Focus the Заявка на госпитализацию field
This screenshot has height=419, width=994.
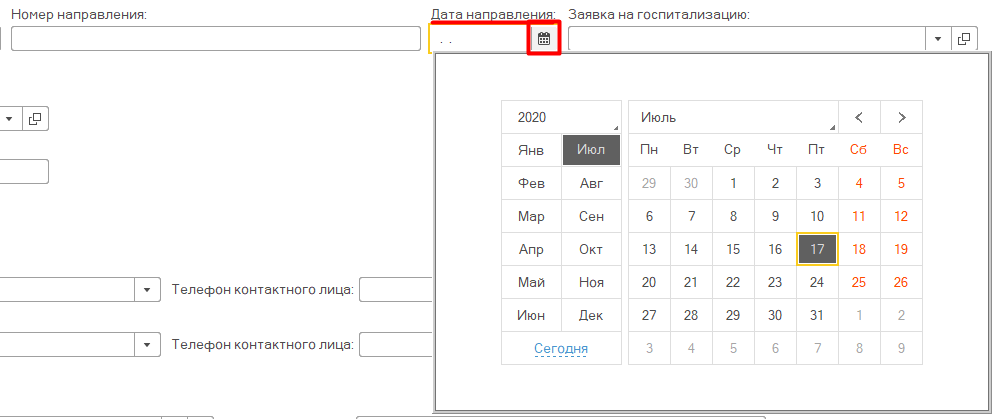(746, 39)
